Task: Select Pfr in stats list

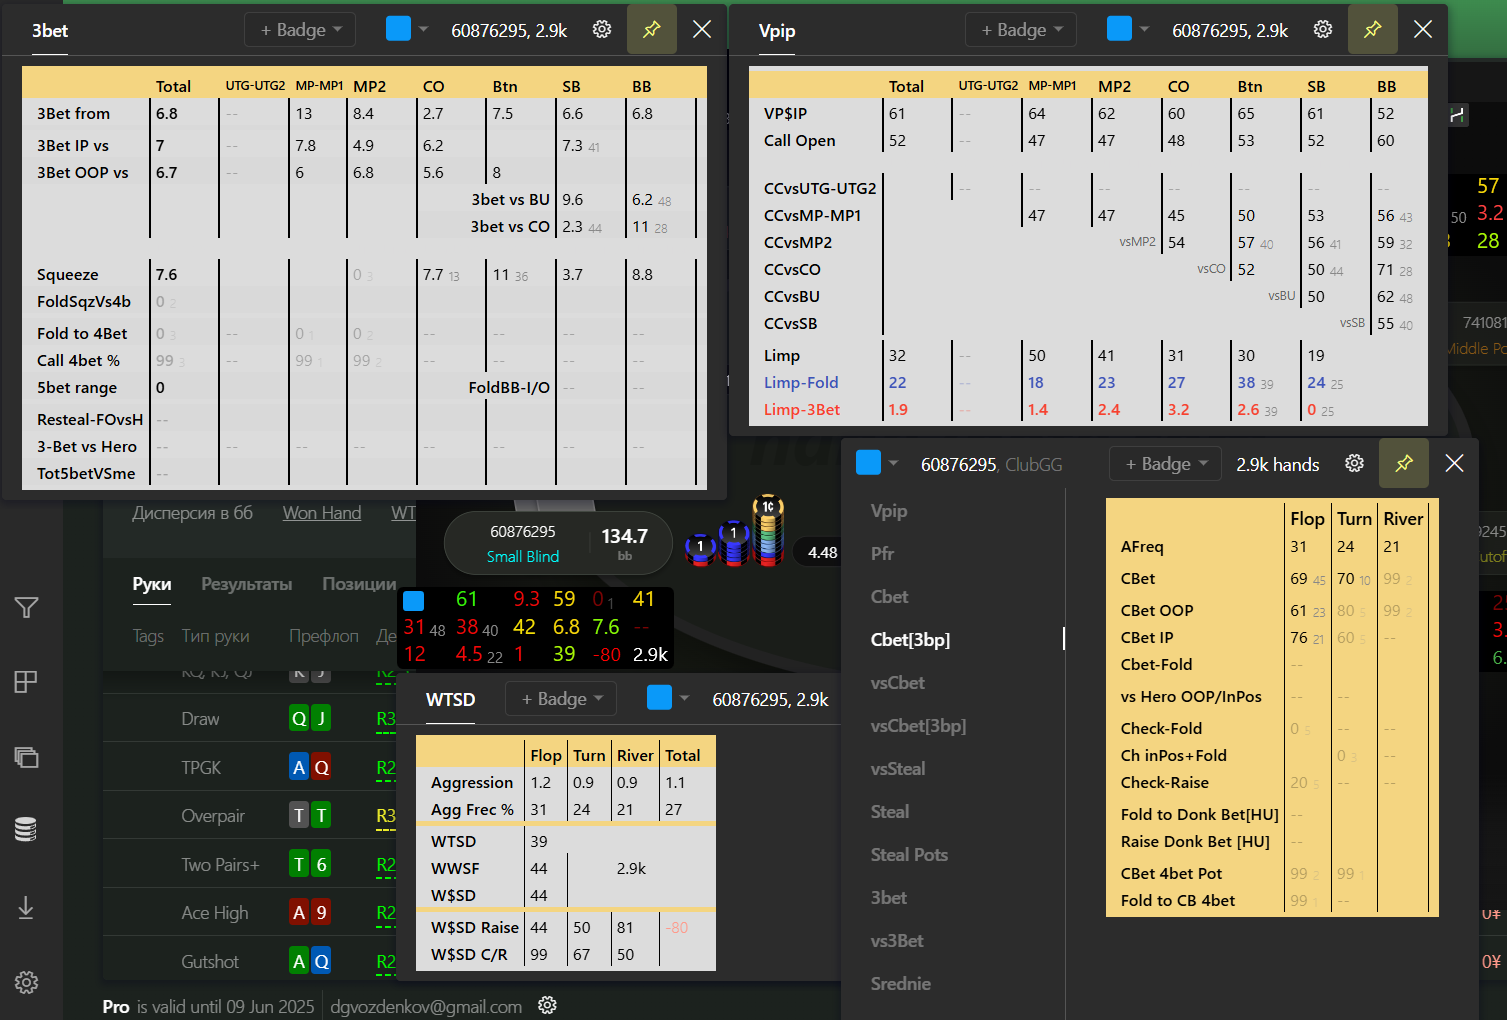Action: [x=882, y=554]
